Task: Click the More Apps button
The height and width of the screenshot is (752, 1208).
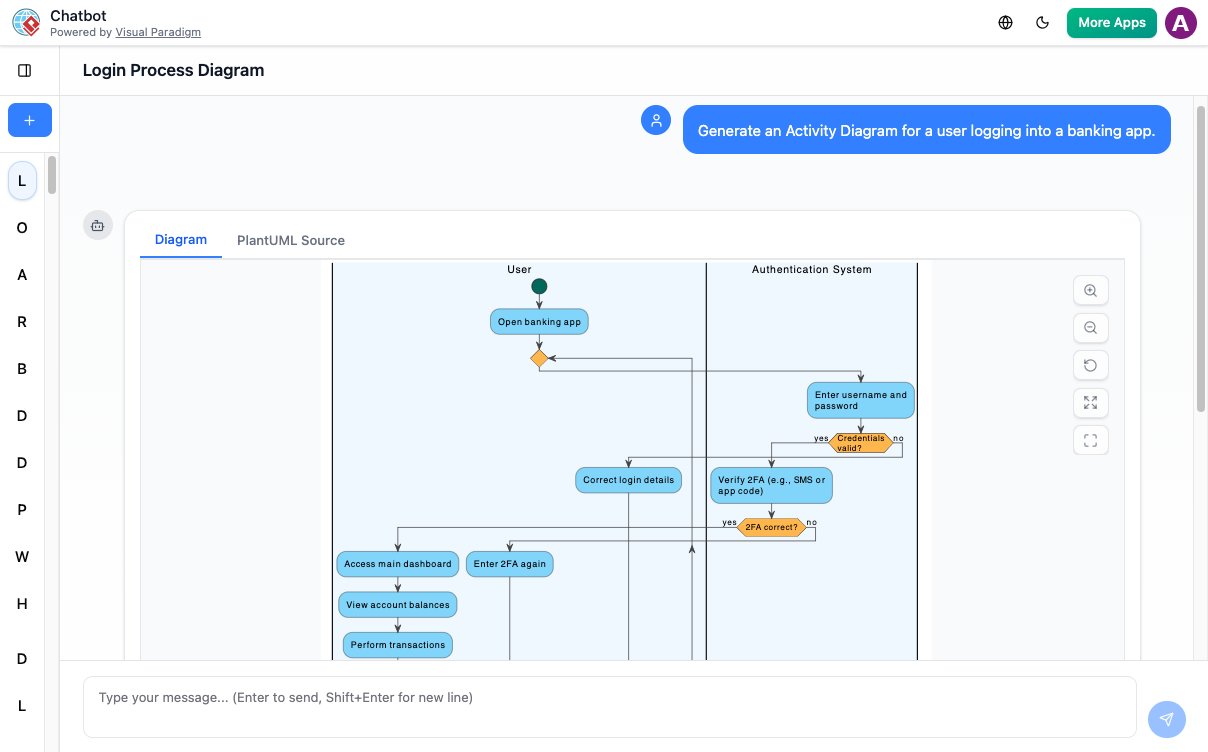Action: [1111, 22]
